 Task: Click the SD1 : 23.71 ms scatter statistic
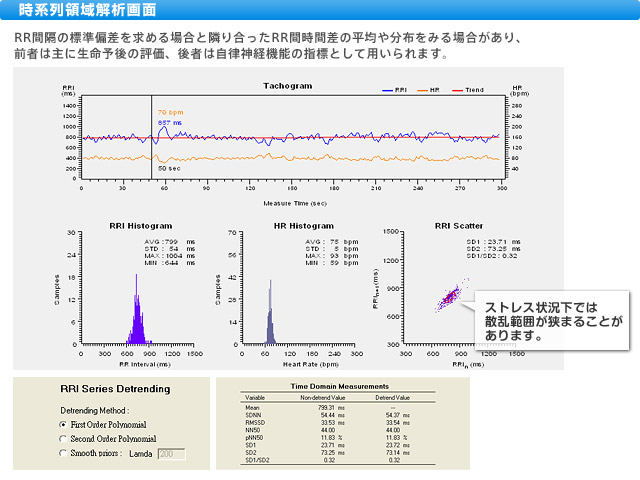point(493,242)
